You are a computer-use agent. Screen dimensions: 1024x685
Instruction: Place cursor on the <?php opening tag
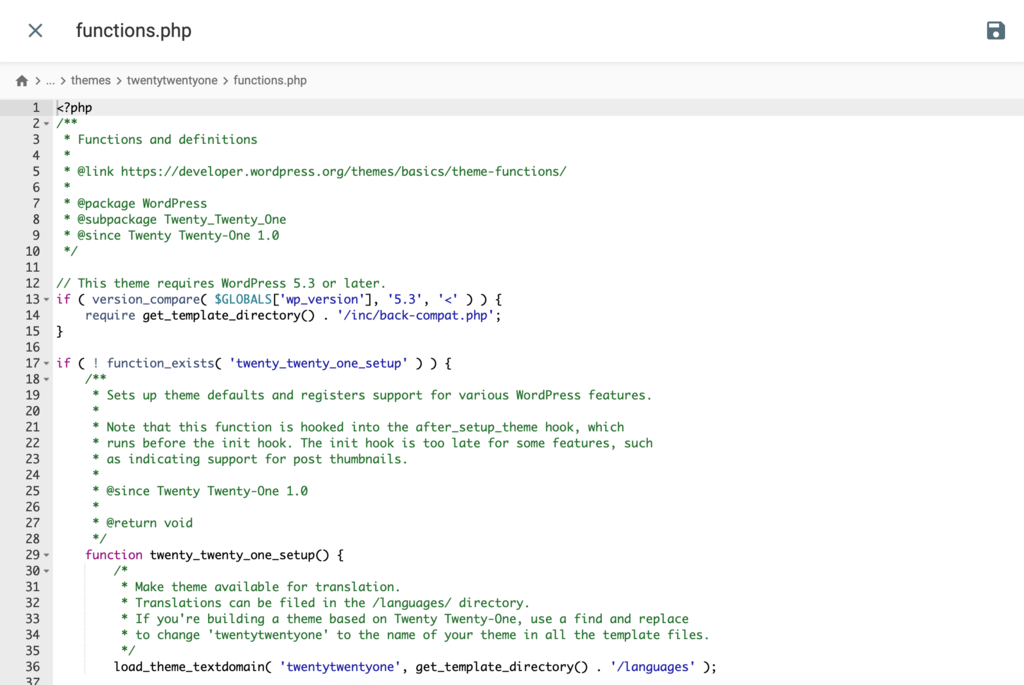(x=74, y=108)
